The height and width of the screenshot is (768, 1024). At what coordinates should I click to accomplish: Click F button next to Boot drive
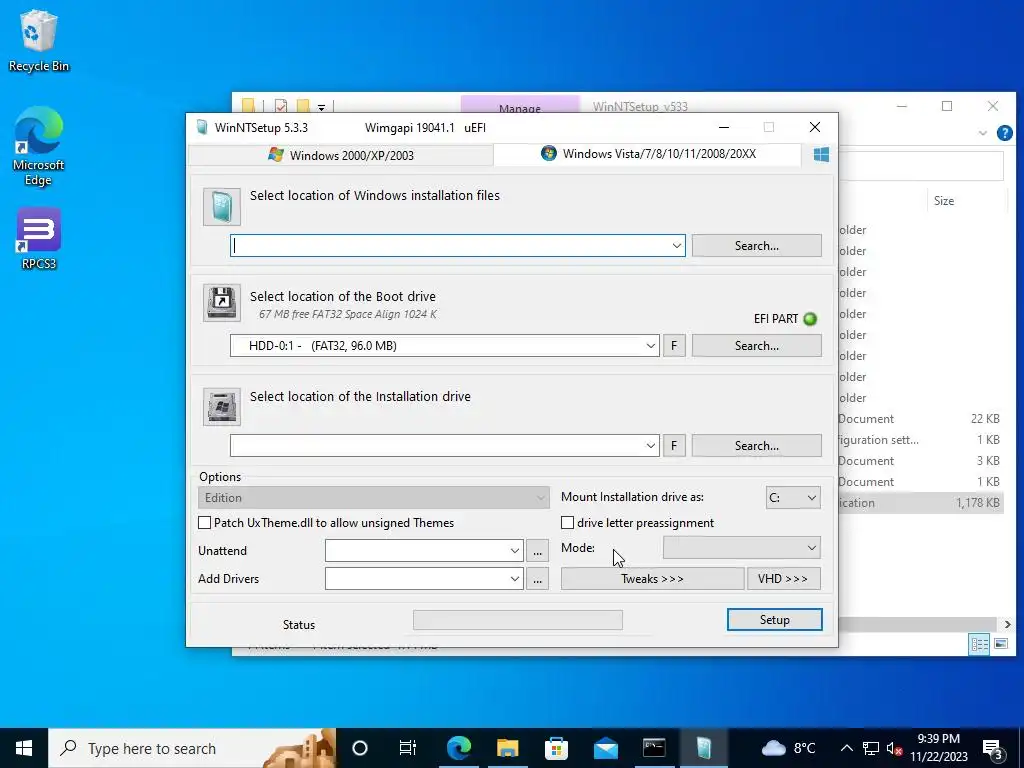point(674,345)
